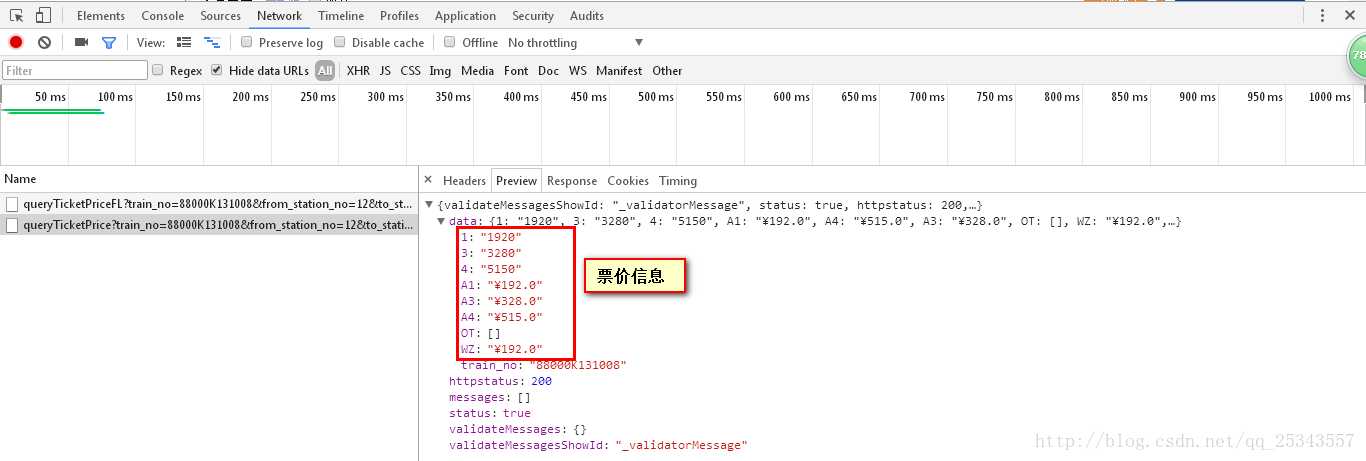Image resolution: width=1366 pixels, height=461 pixels.
Task: Click the Filter text input field
Action: pos(75,70)
